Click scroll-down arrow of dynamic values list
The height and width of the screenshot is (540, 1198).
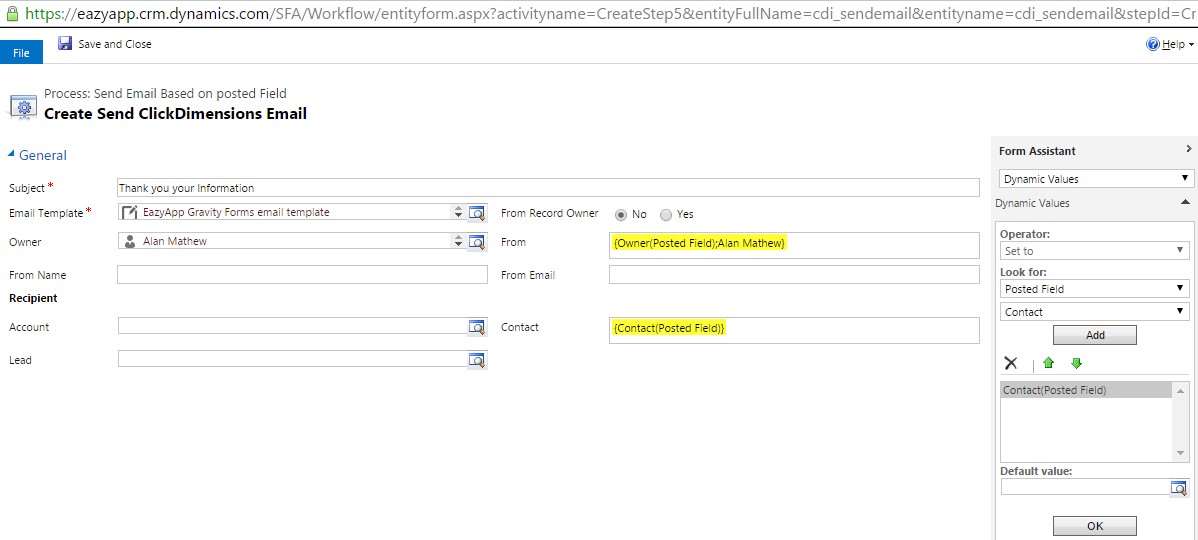(1182, 454)
